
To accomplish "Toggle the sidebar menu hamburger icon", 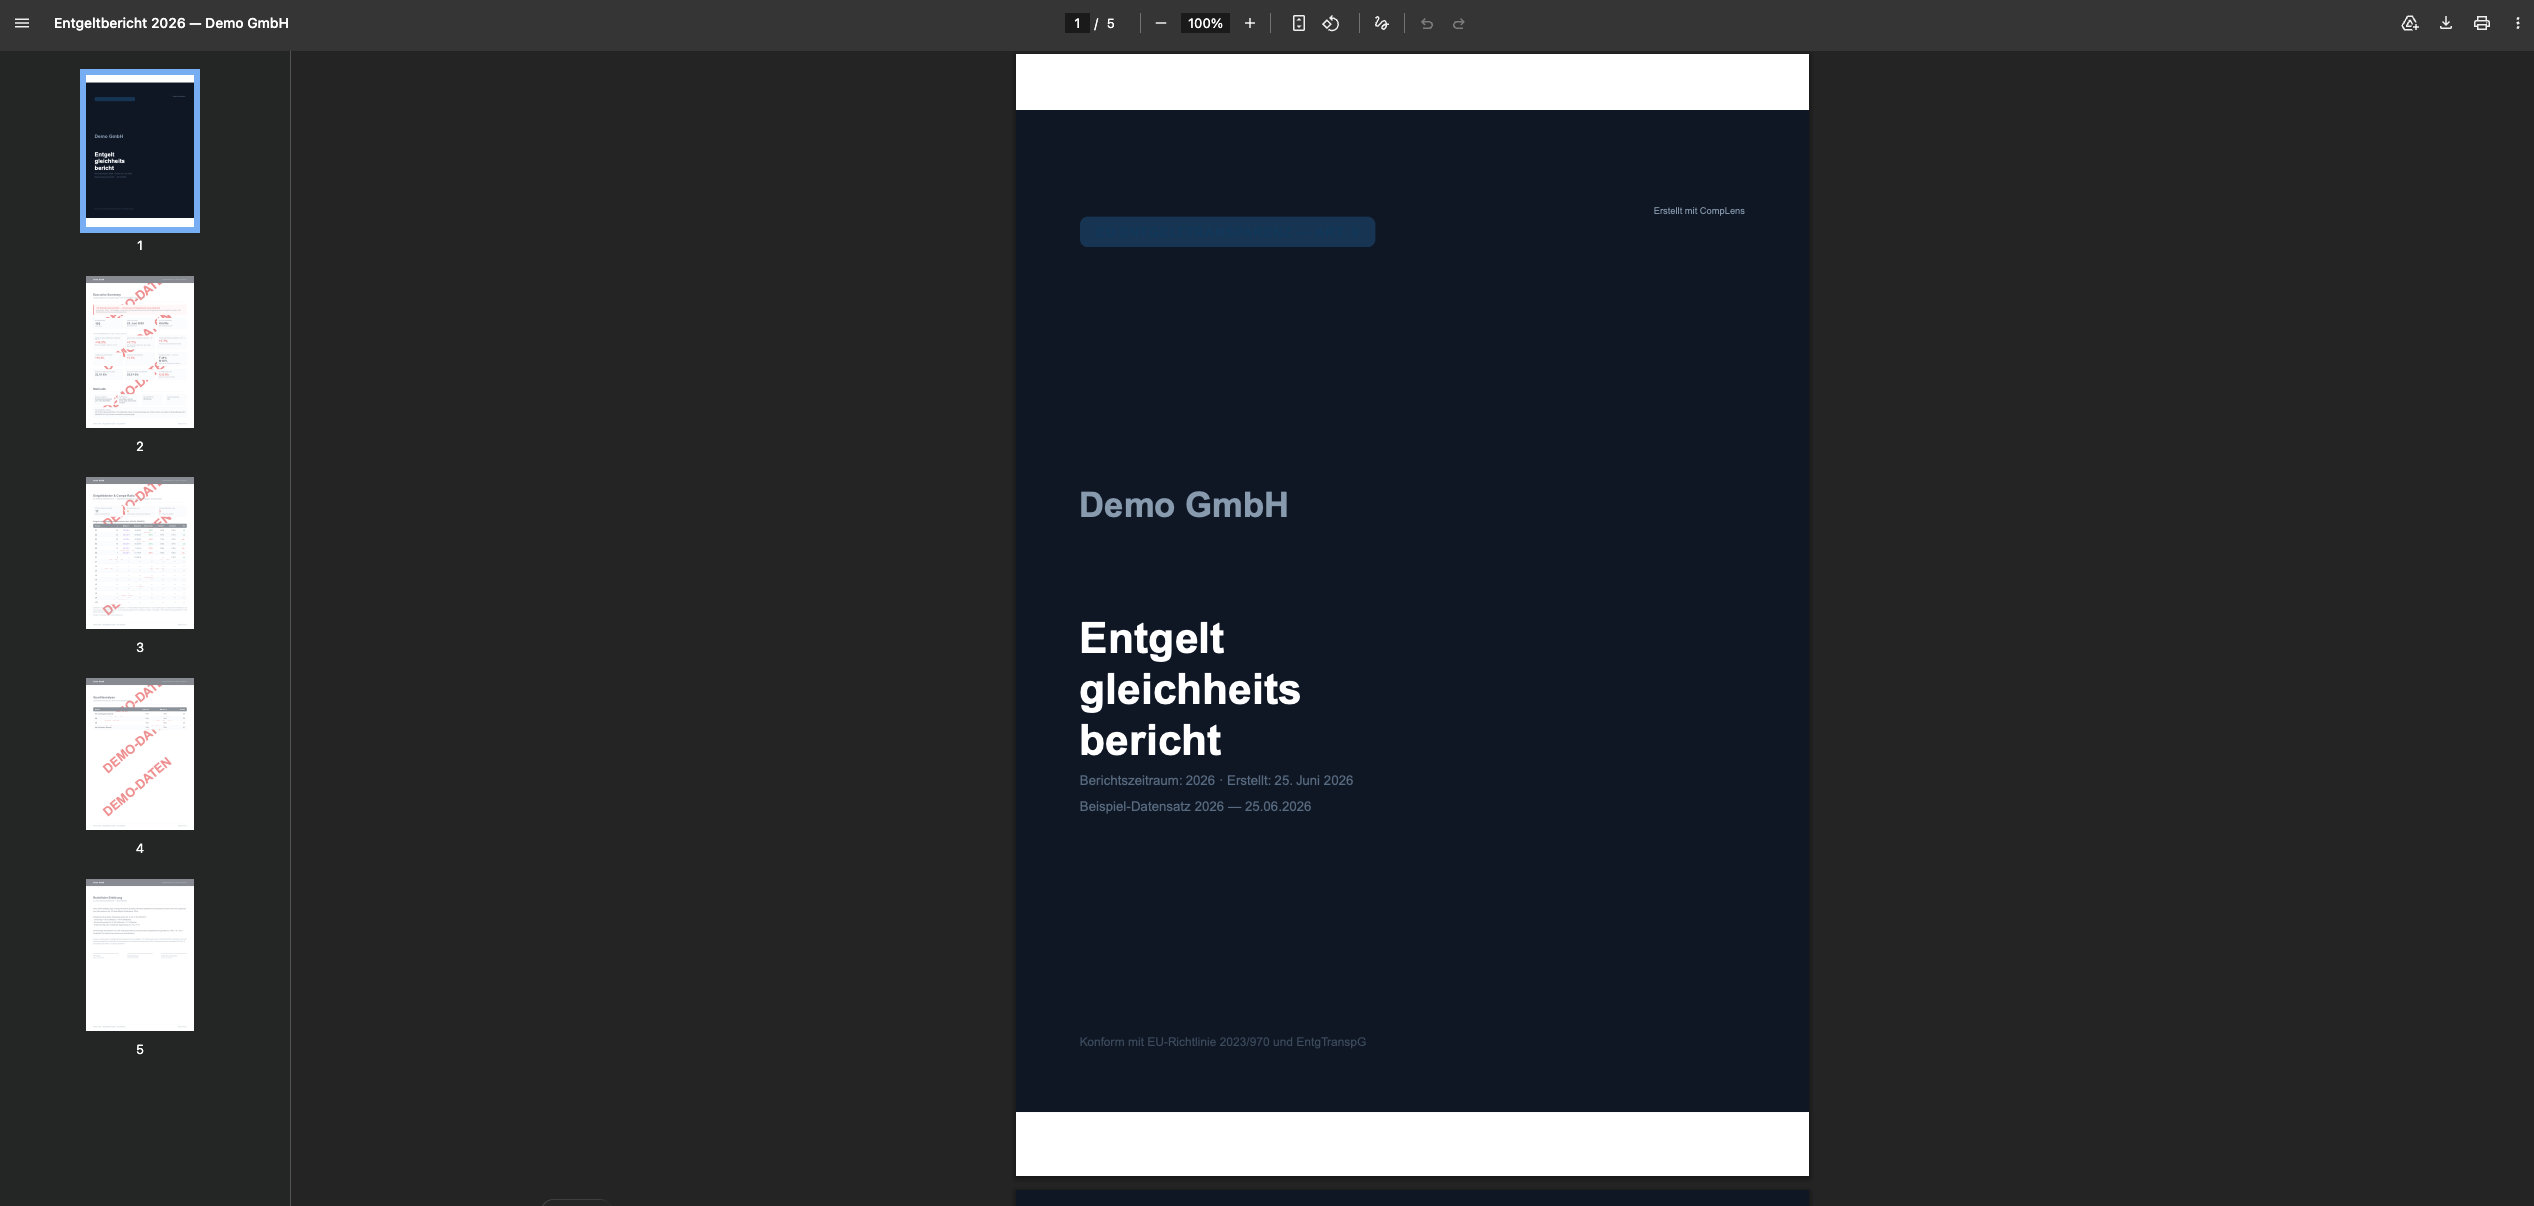I will point(22,23).
